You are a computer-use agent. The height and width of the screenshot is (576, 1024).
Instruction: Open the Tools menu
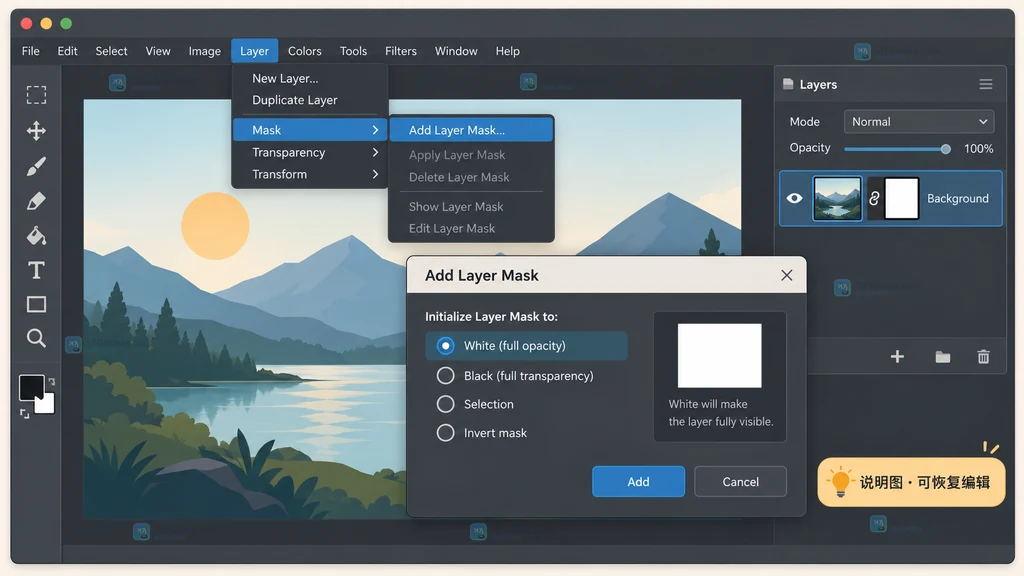click(353, 51)
